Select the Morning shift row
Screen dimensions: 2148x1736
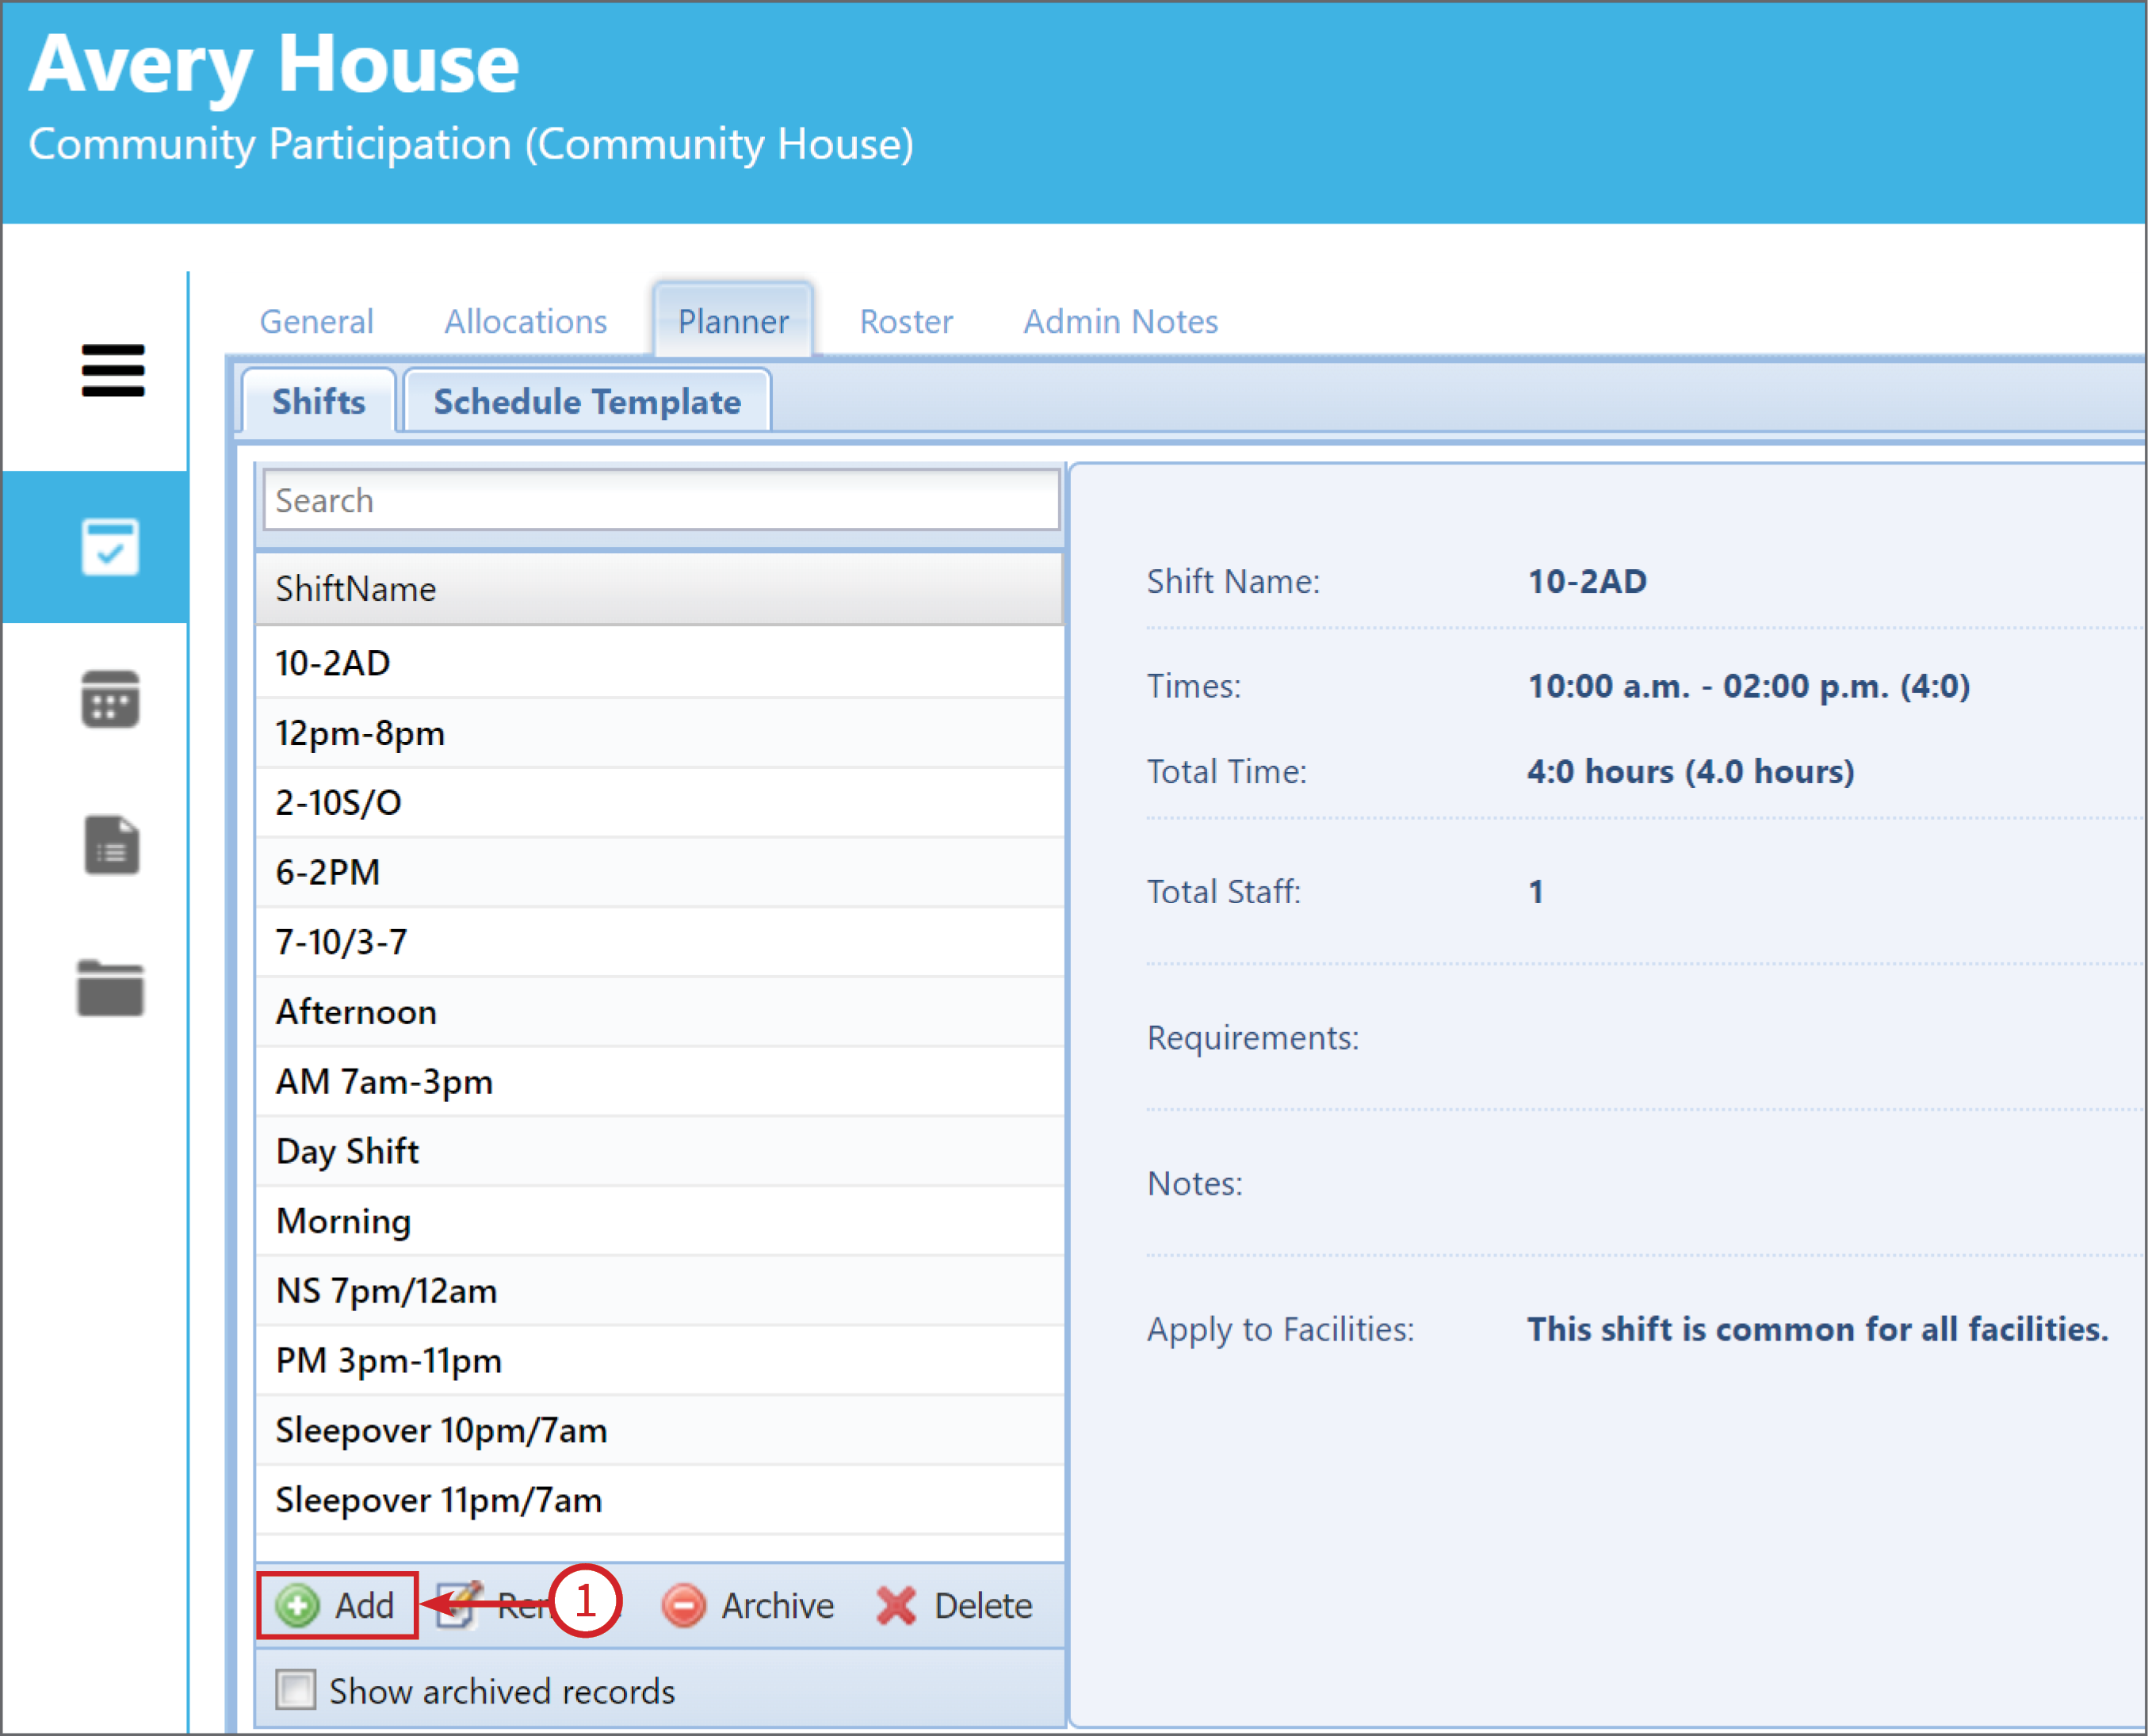659,1220
